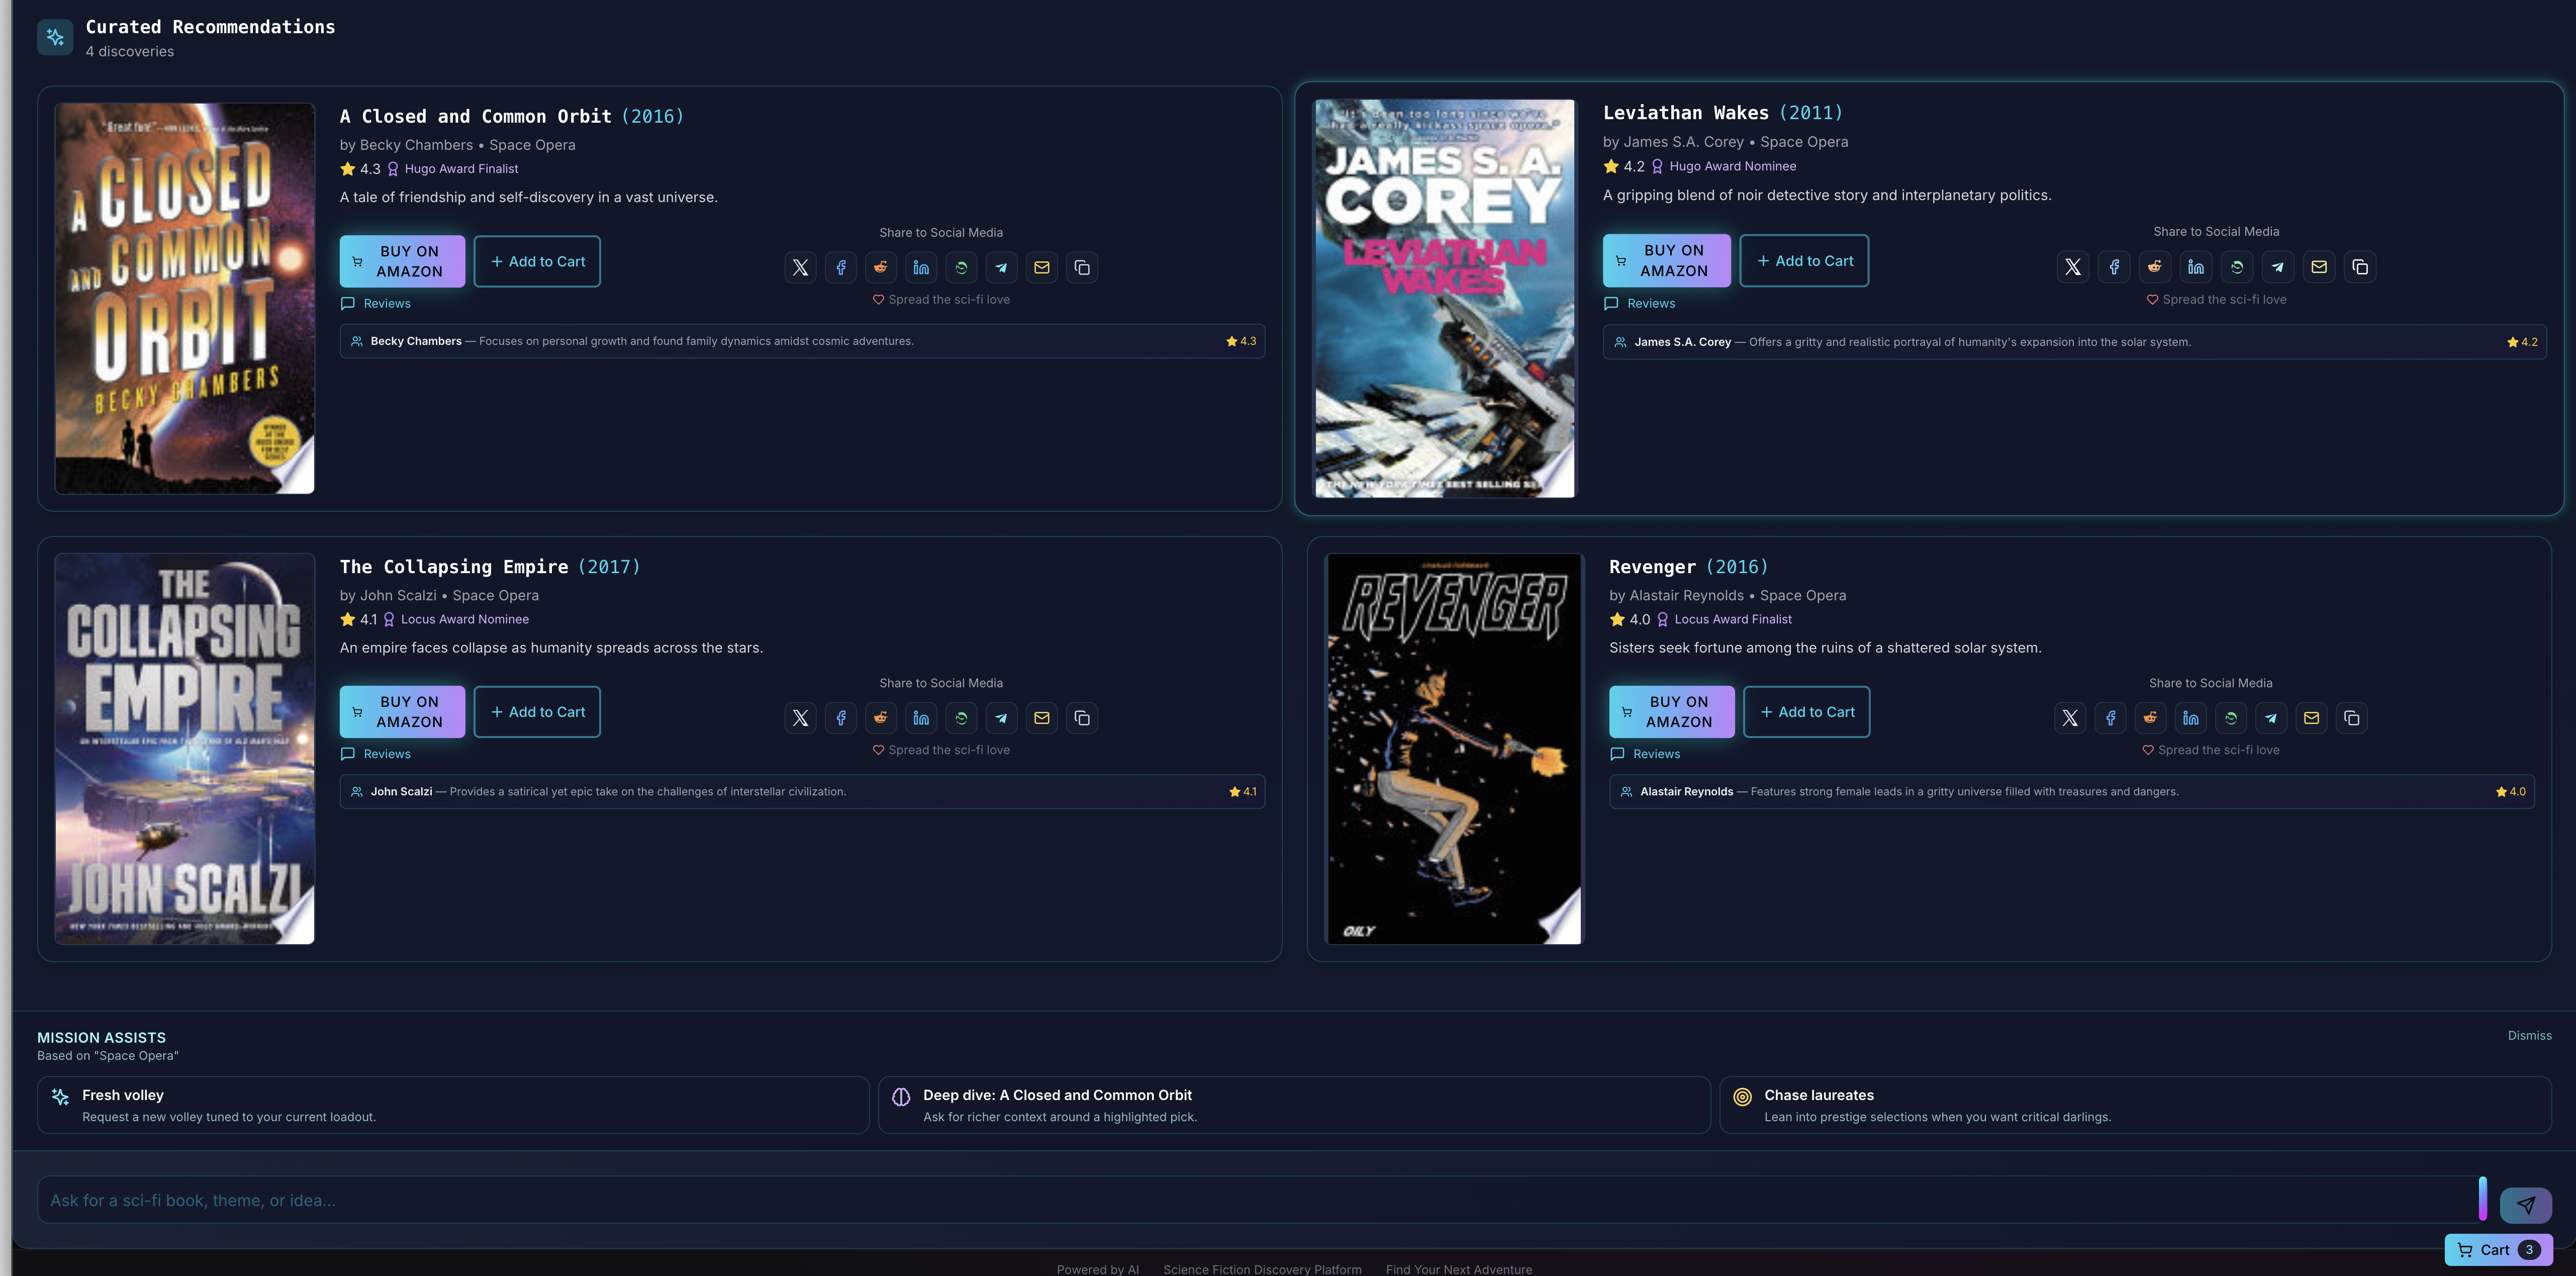
Task: Open the Revenger cover image
Action: [1454, 749]
